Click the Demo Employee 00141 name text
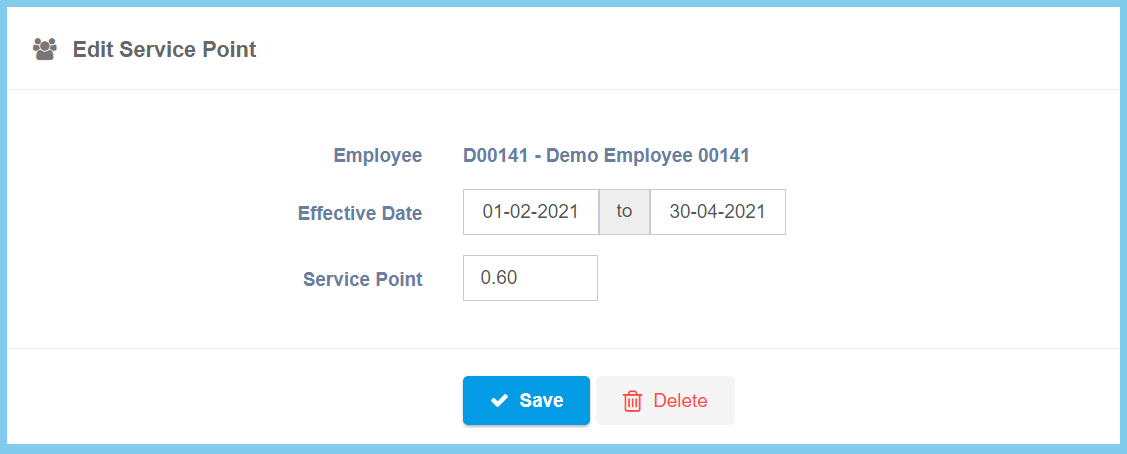 click(648, 156)
